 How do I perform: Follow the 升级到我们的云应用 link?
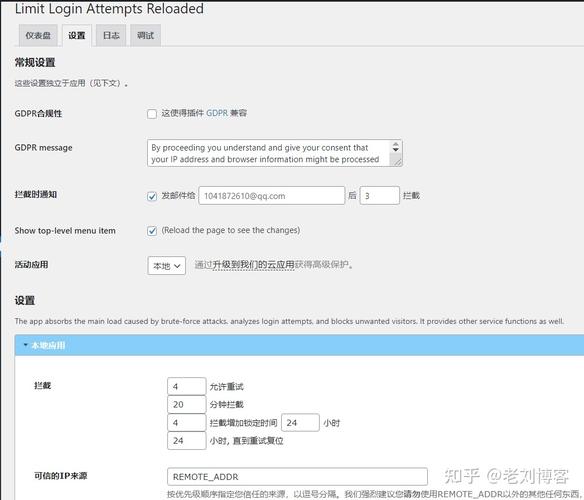[253, 265]
